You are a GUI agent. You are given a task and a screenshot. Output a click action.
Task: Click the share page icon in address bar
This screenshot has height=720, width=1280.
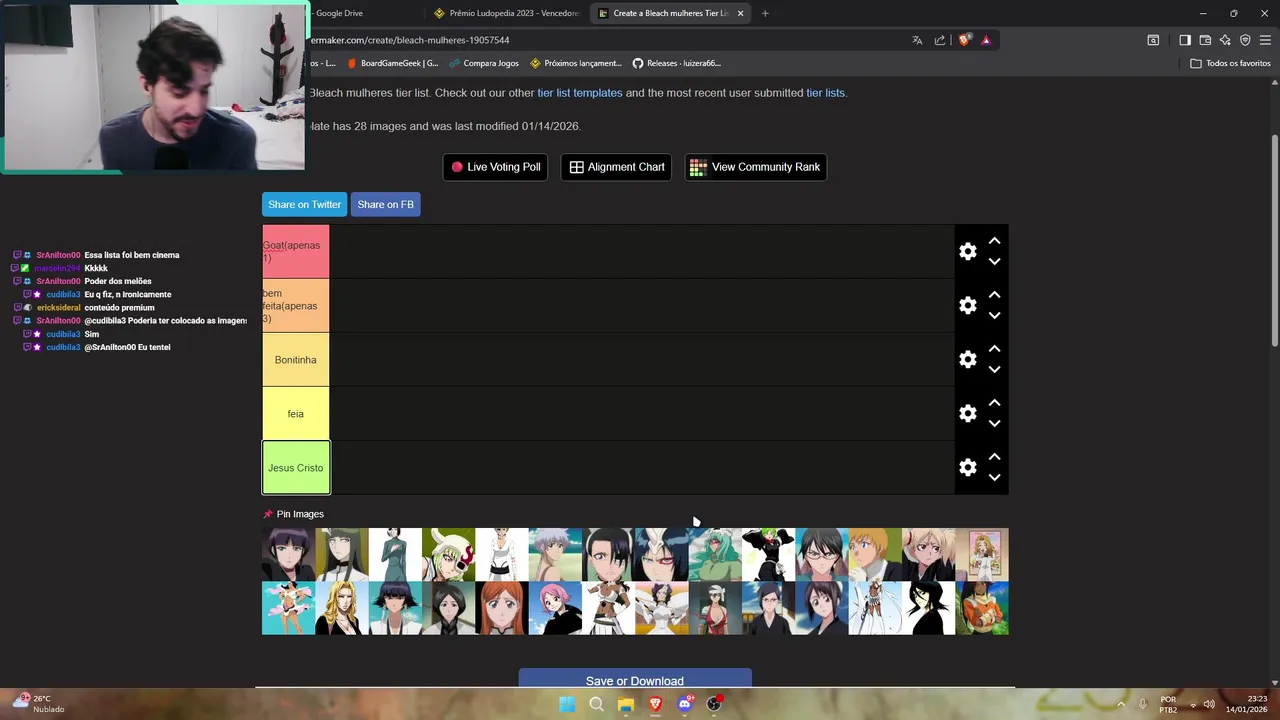940,40
